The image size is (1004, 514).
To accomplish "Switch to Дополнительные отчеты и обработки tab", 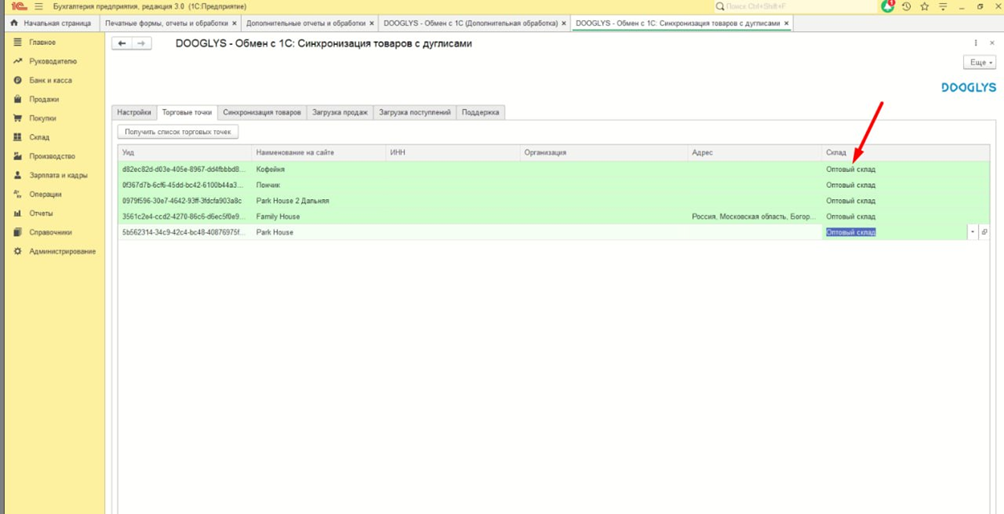I will [x=305, y=23].
